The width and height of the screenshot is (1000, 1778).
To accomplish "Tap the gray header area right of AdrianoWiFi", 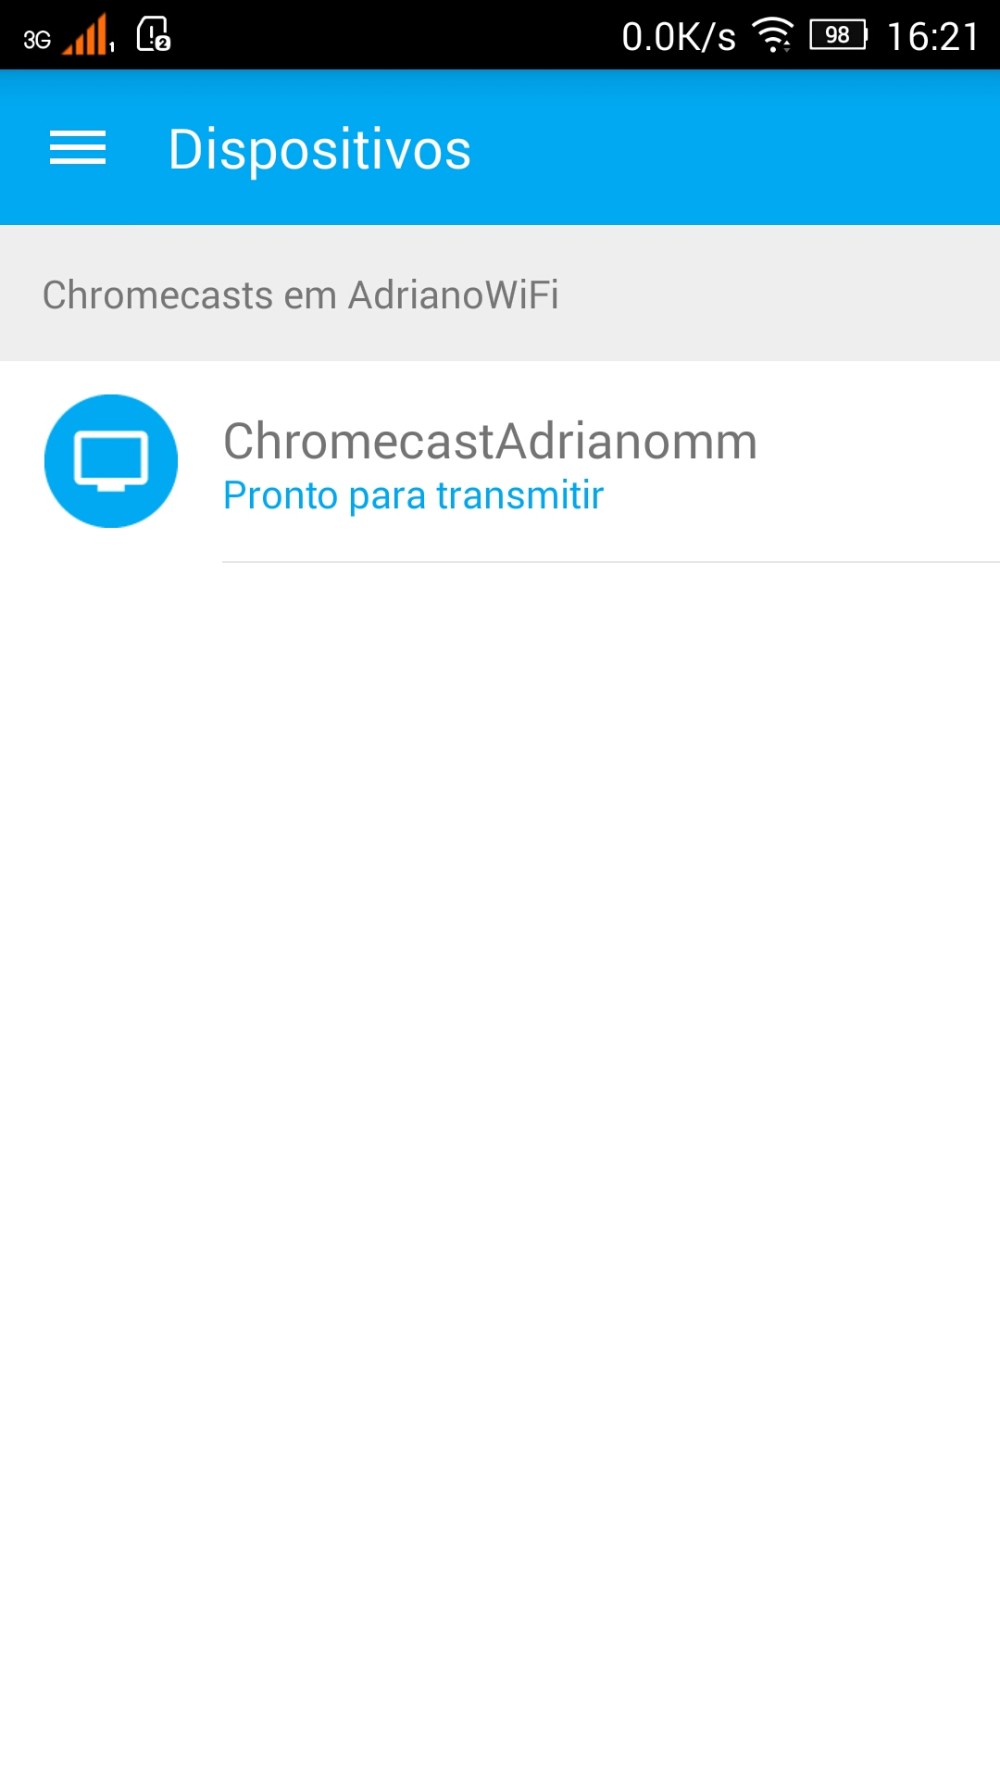I will [780, 293].
